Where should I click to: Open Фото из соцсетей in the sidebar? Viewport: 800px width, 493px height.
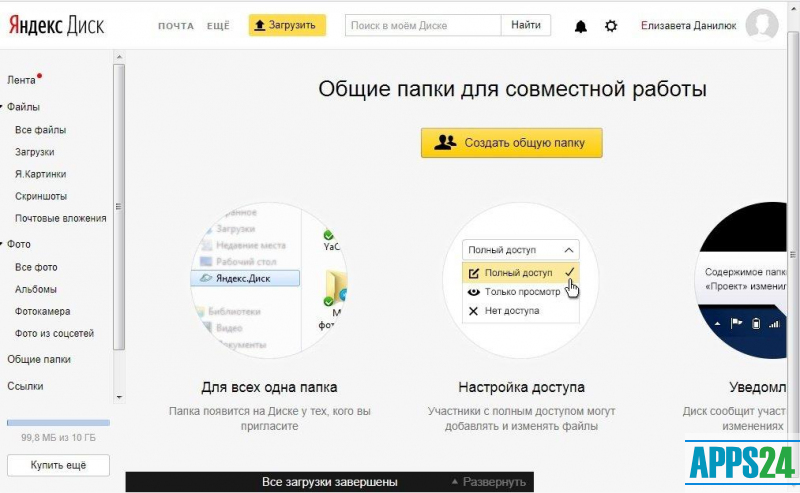tap(55, 334)
